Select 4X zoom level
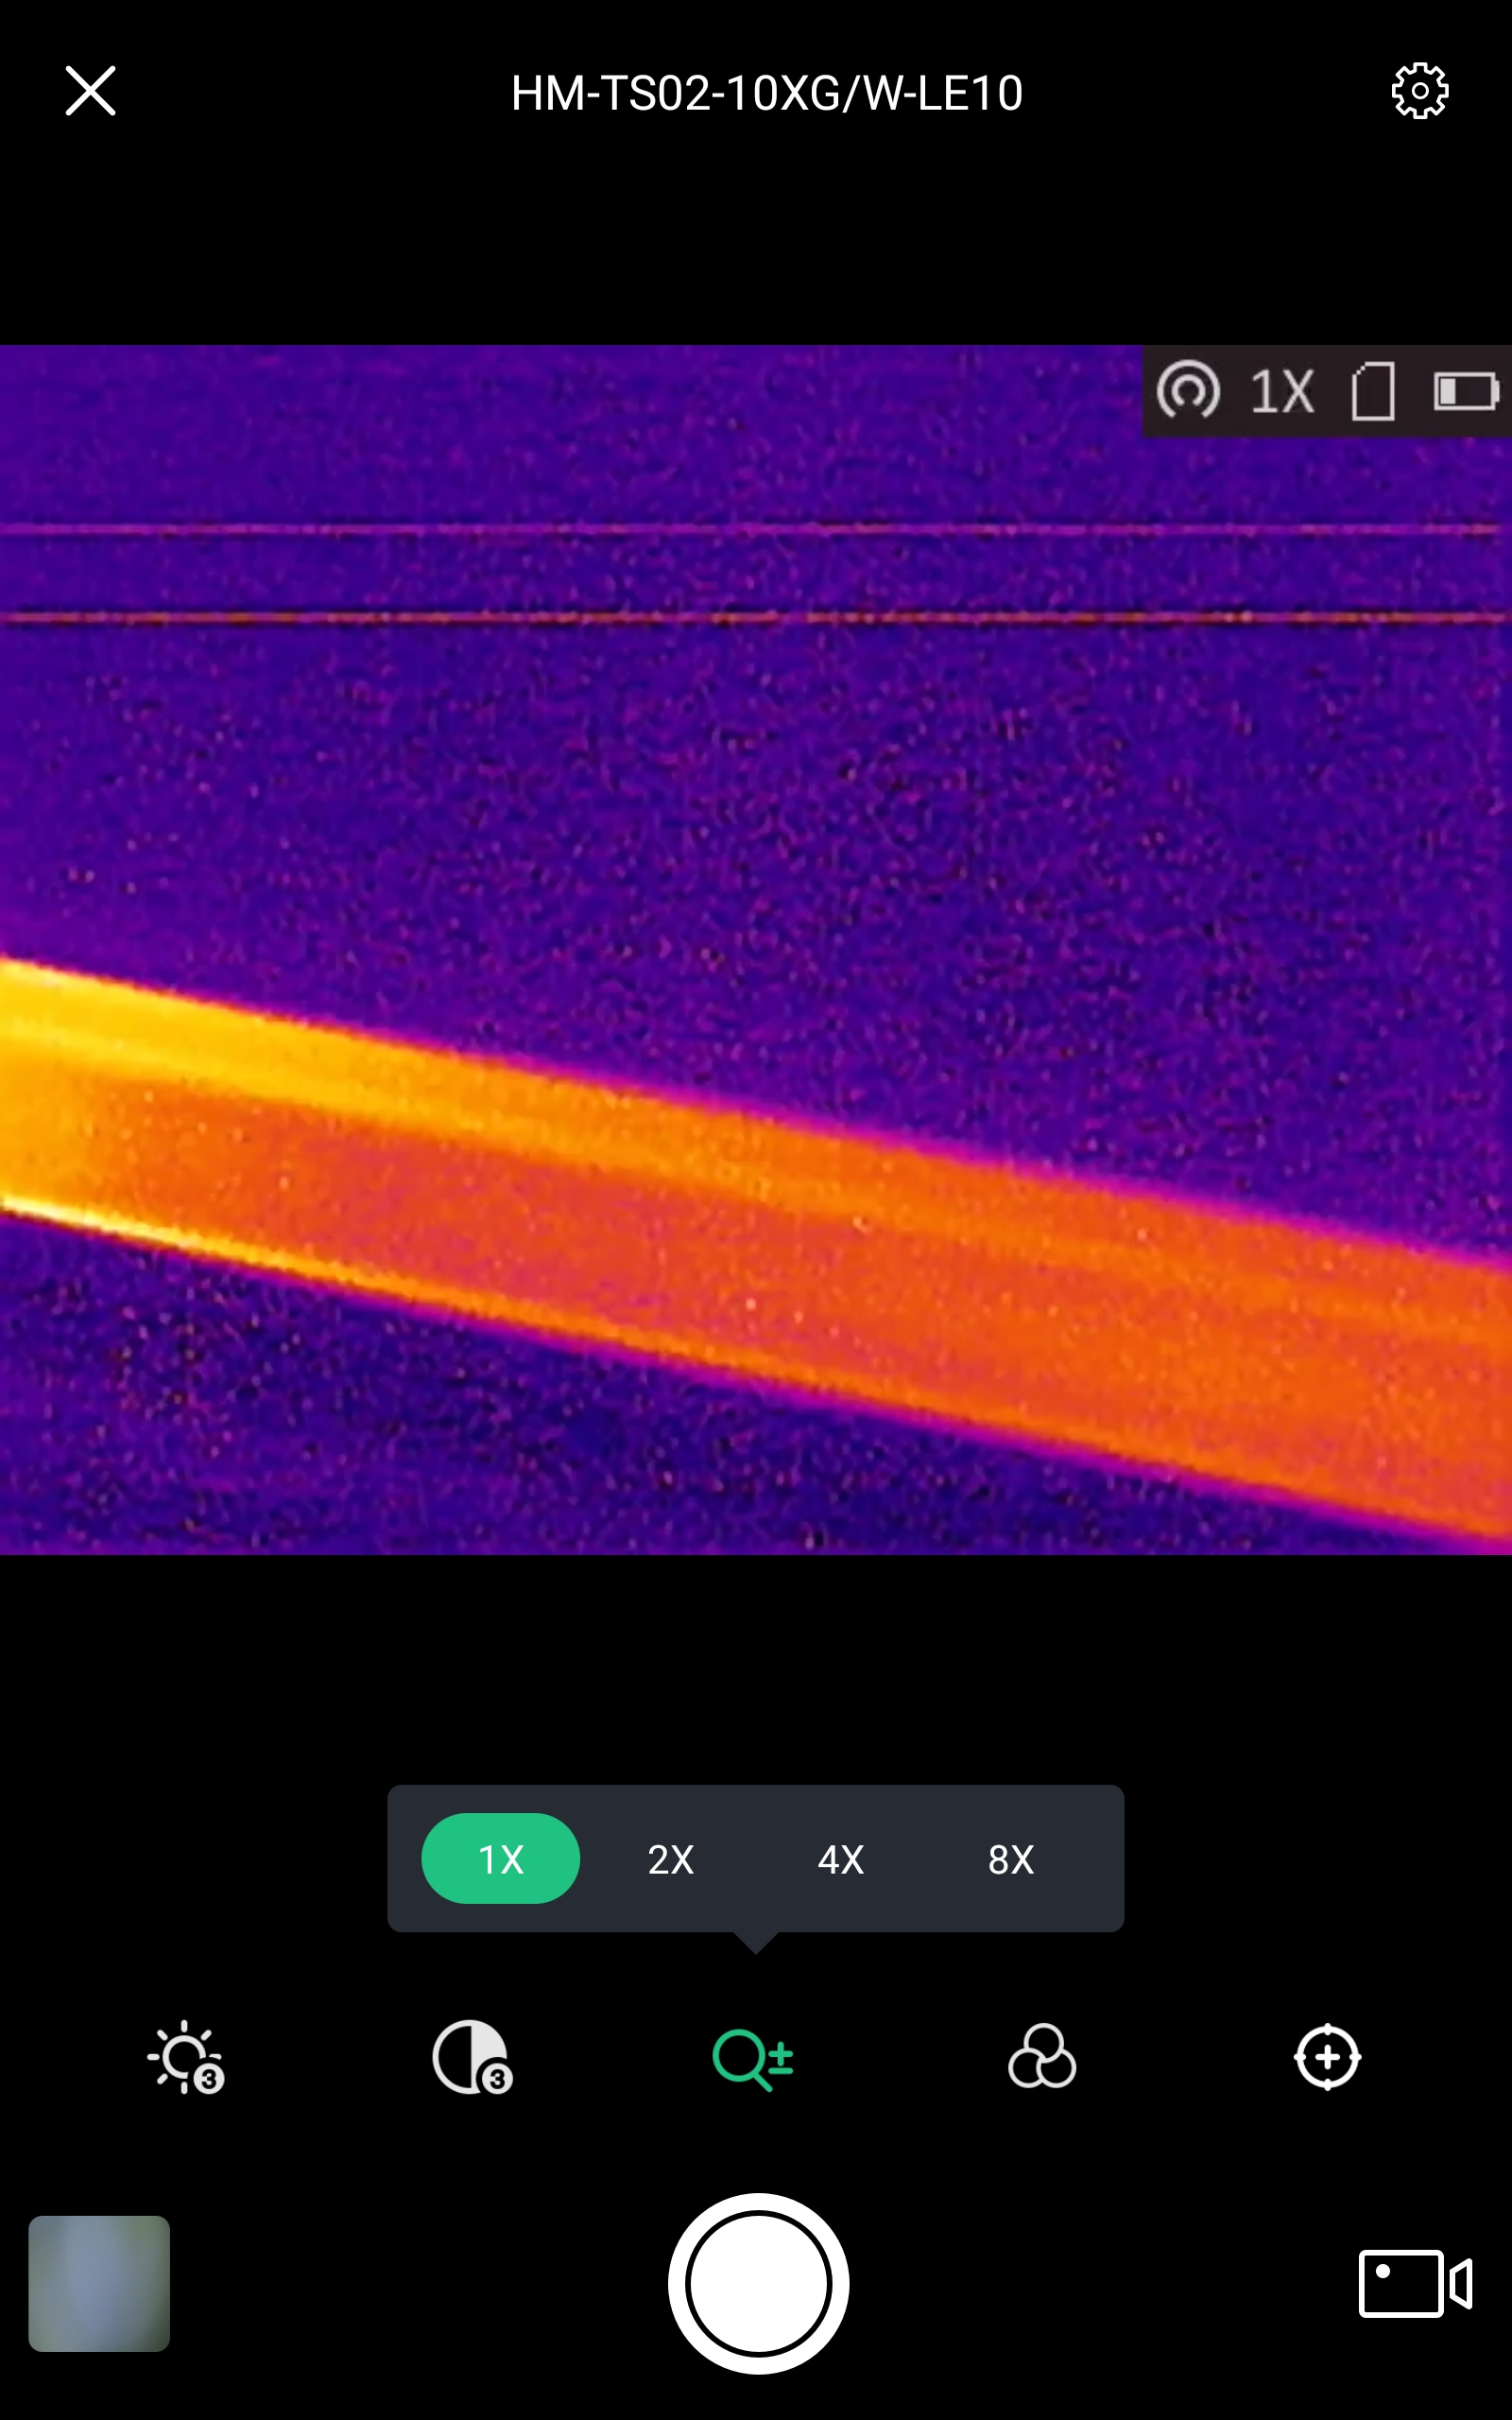Viewport: 1512px width, 2420px height. tap(841, 1859)
